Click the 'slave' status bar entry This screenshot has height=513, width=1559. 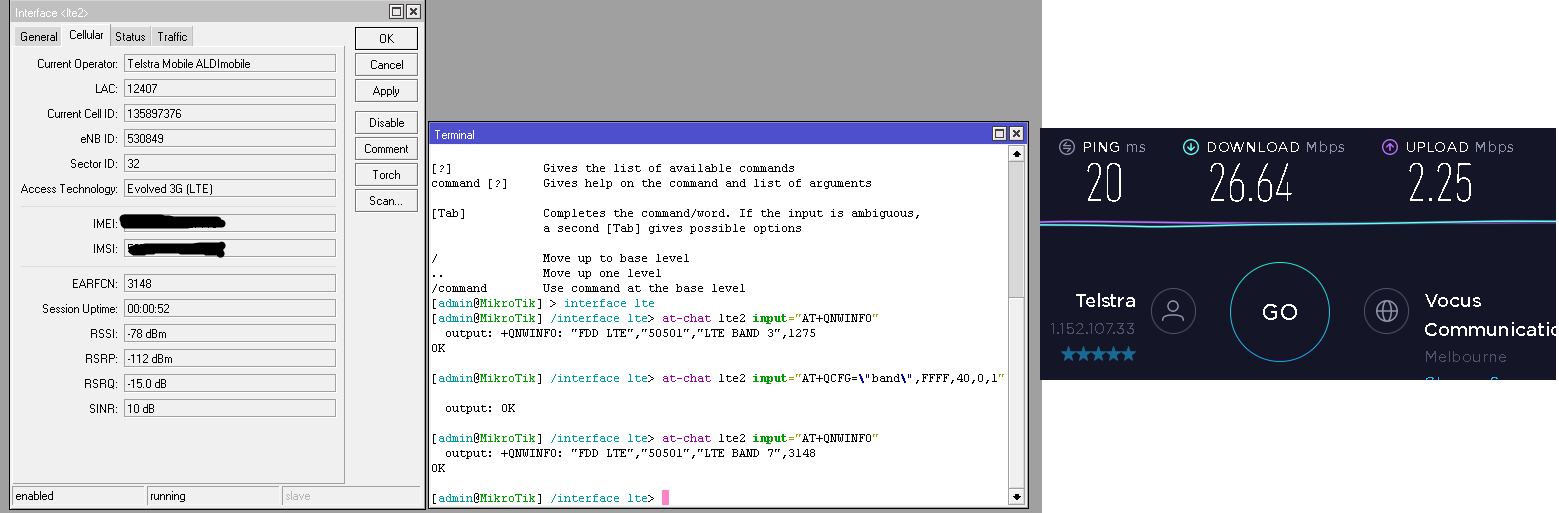click(350, 496)
